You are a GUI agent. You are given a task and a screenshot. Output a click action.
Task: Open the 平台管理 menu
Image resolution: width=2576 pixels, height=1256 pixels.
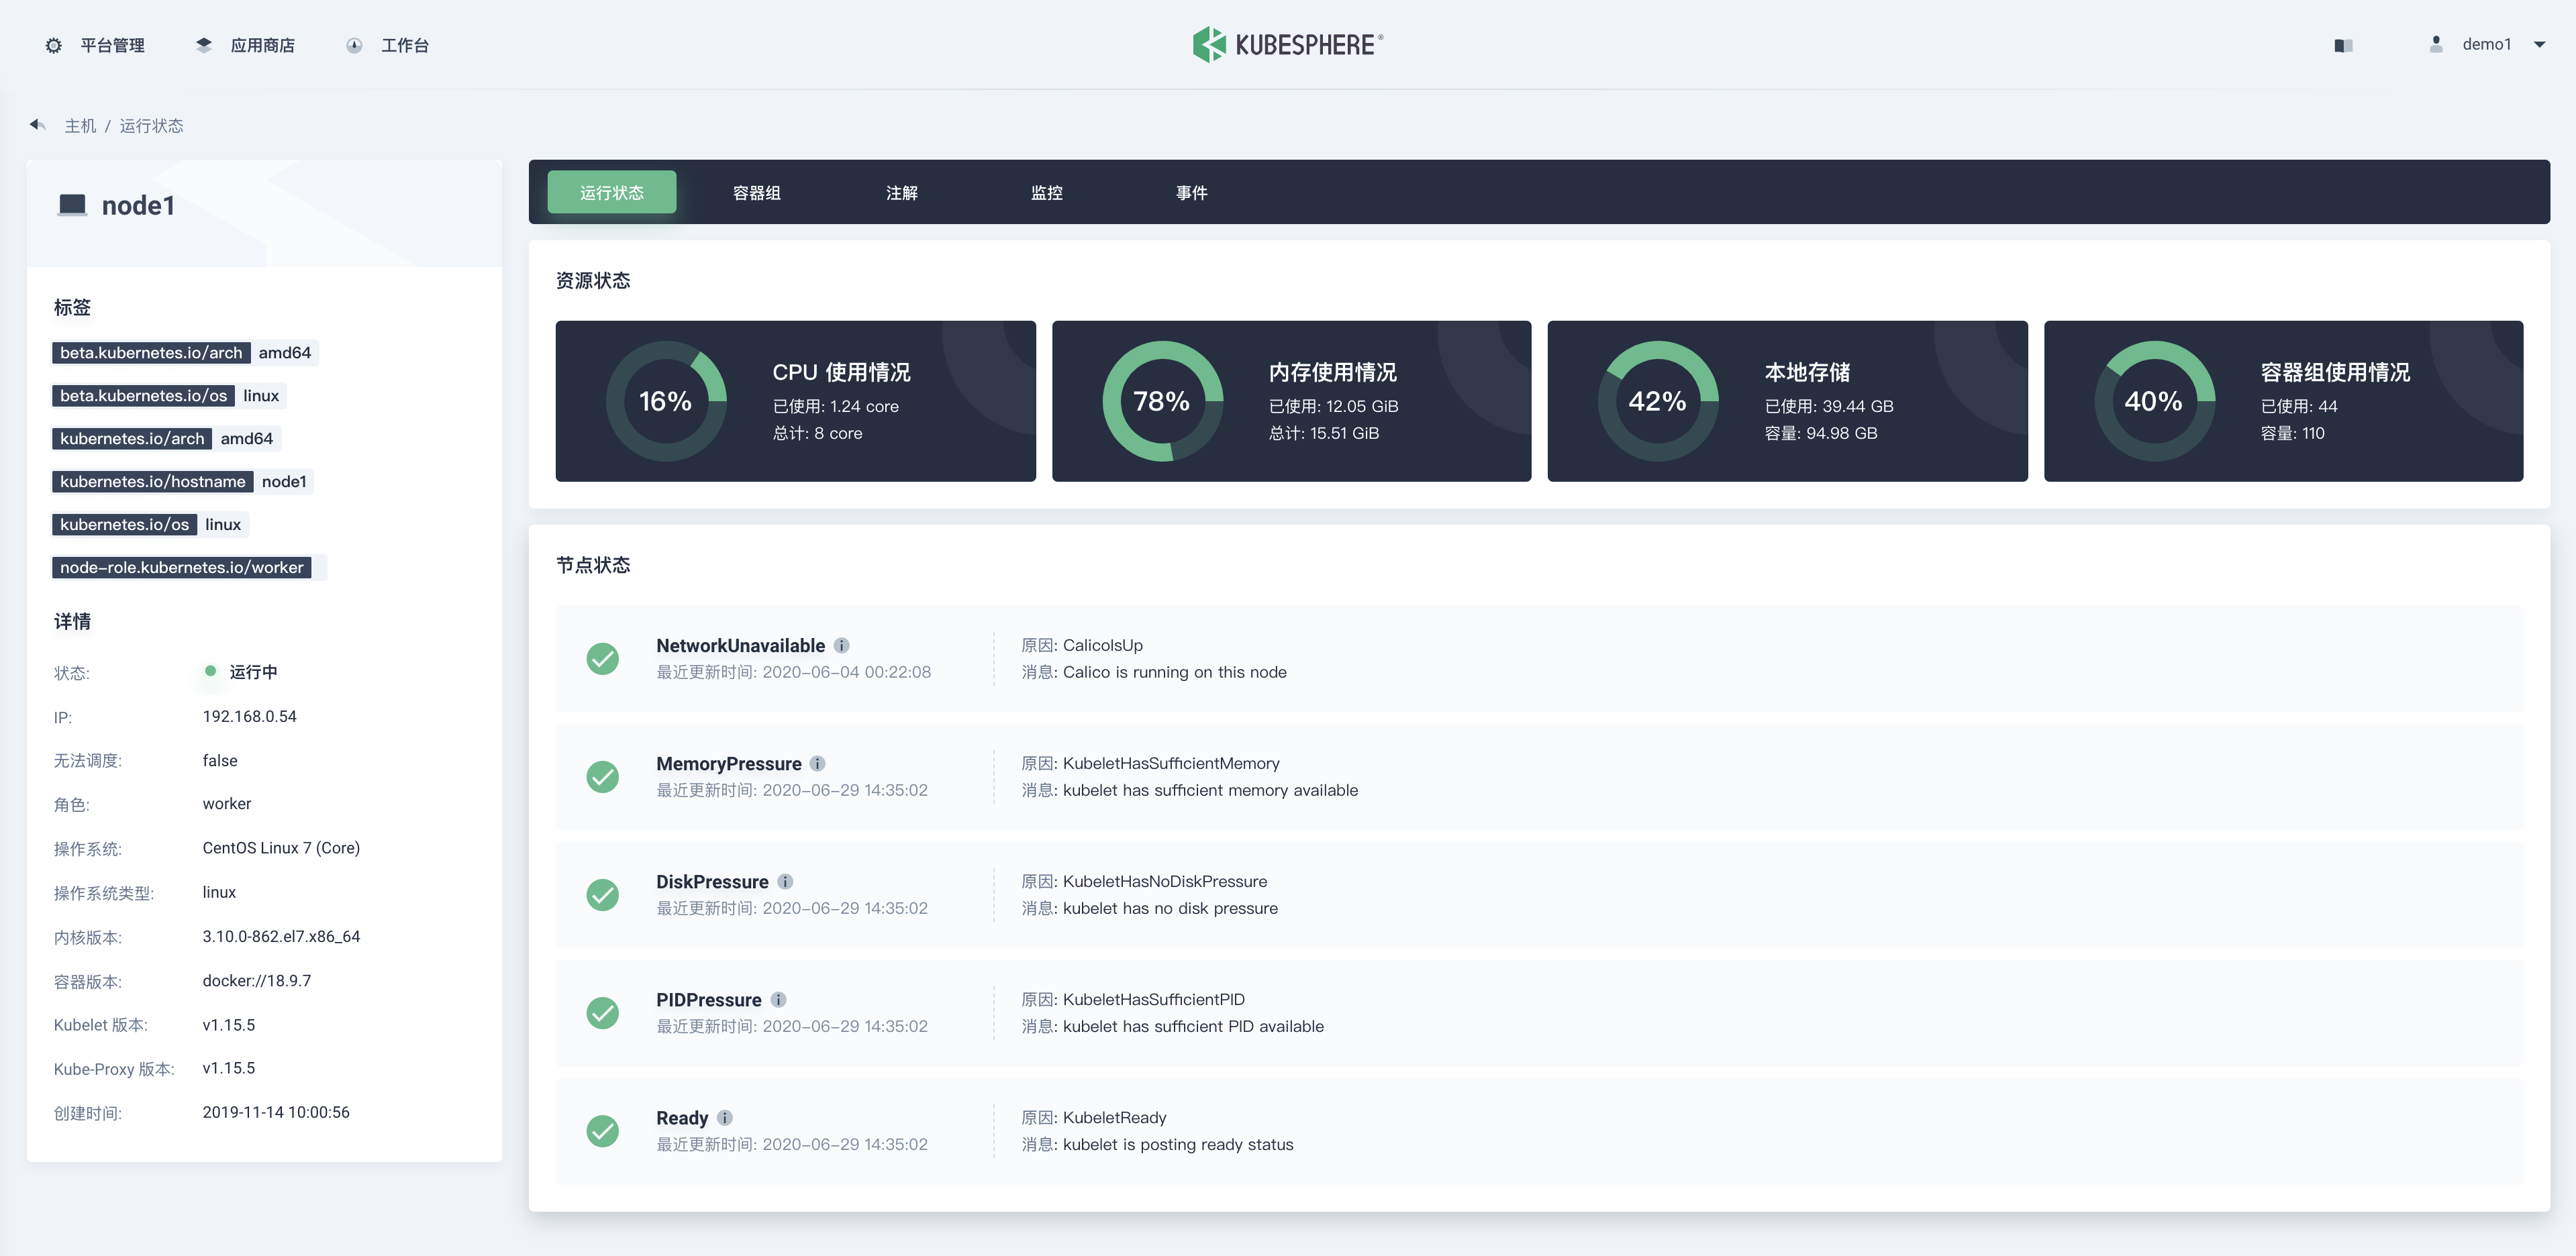(x=113, y=45)
